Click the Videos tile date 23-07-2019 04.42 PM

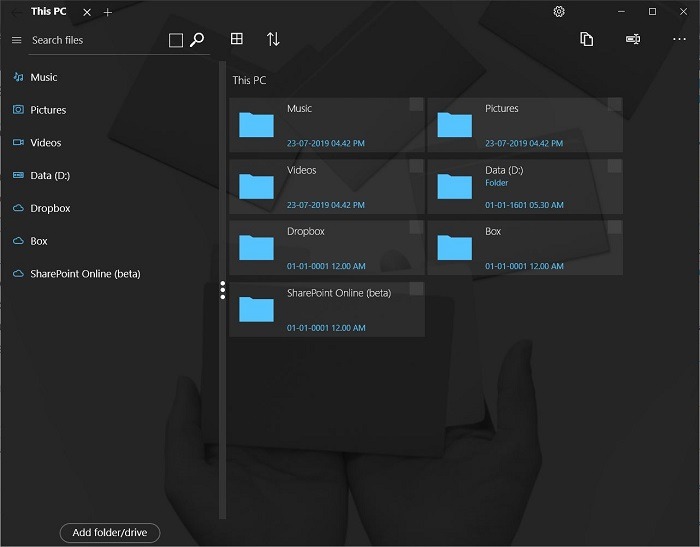(x=325, y=205)
